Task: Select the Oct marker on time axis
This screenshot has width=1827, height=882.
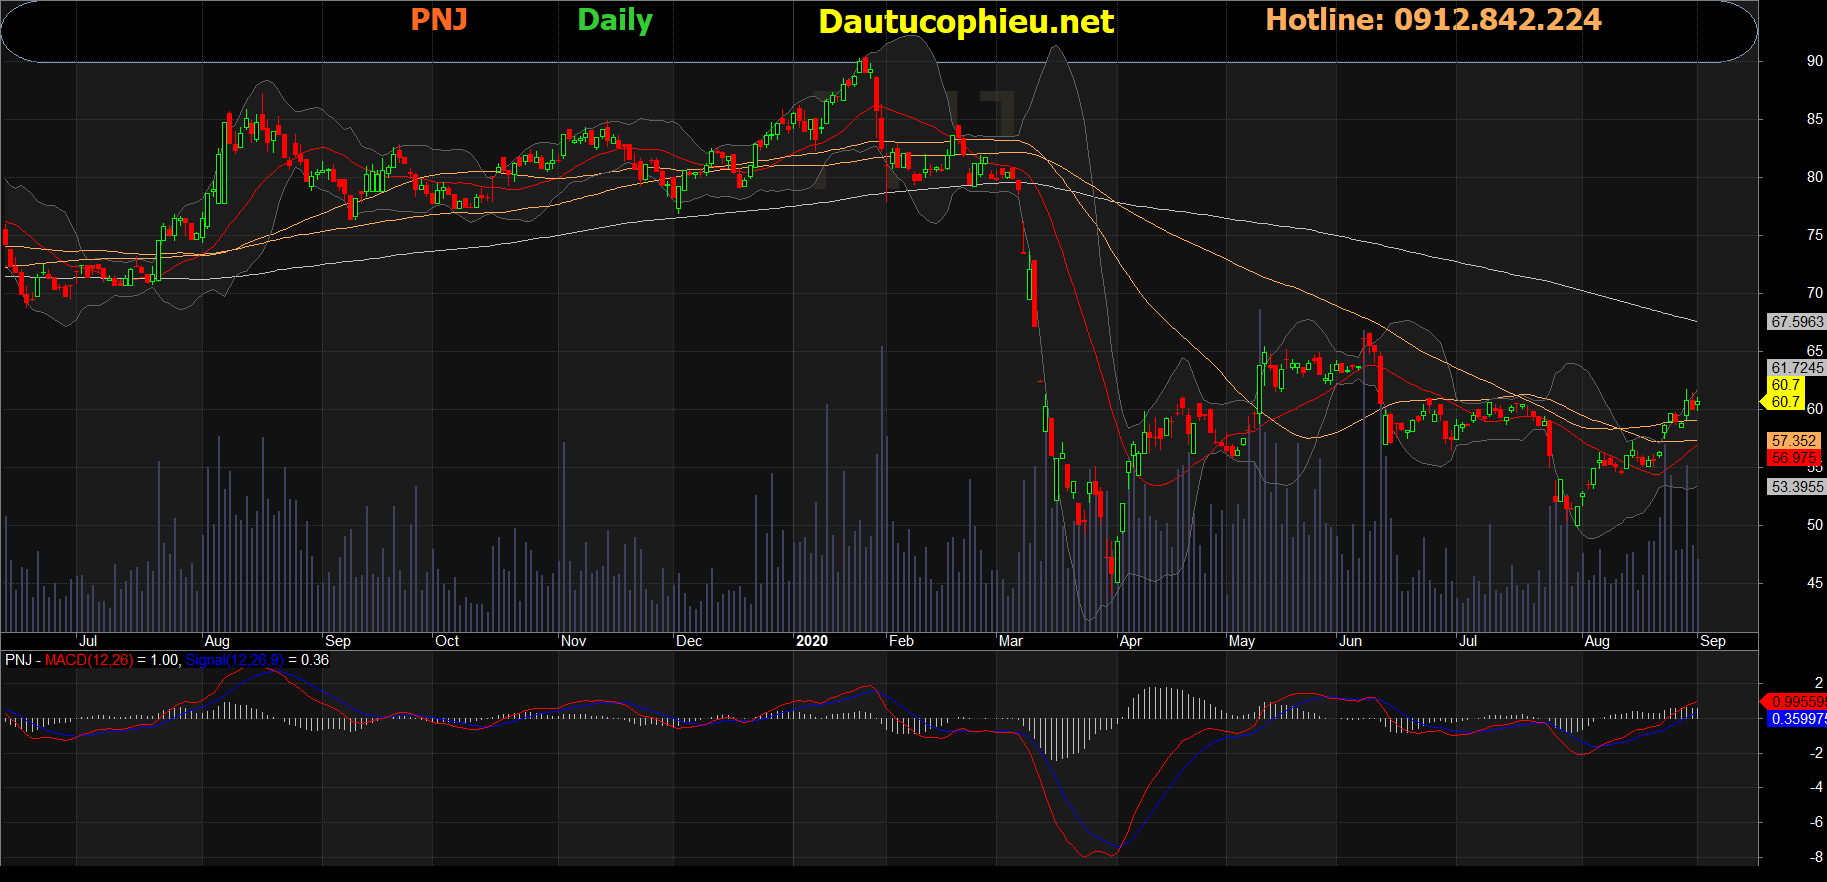Action: [447, 641]
